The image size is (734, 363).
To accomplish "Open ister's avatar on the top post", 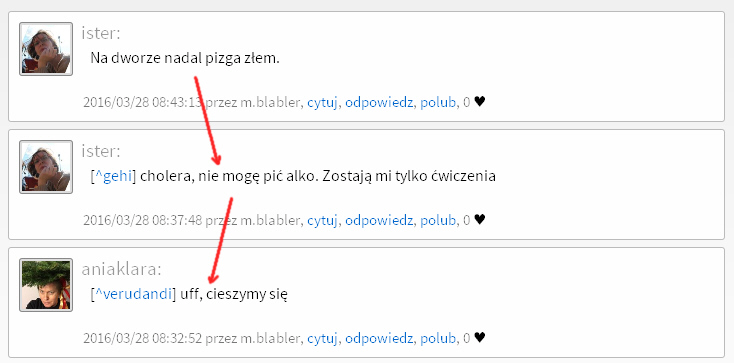I will click(46, 49).
